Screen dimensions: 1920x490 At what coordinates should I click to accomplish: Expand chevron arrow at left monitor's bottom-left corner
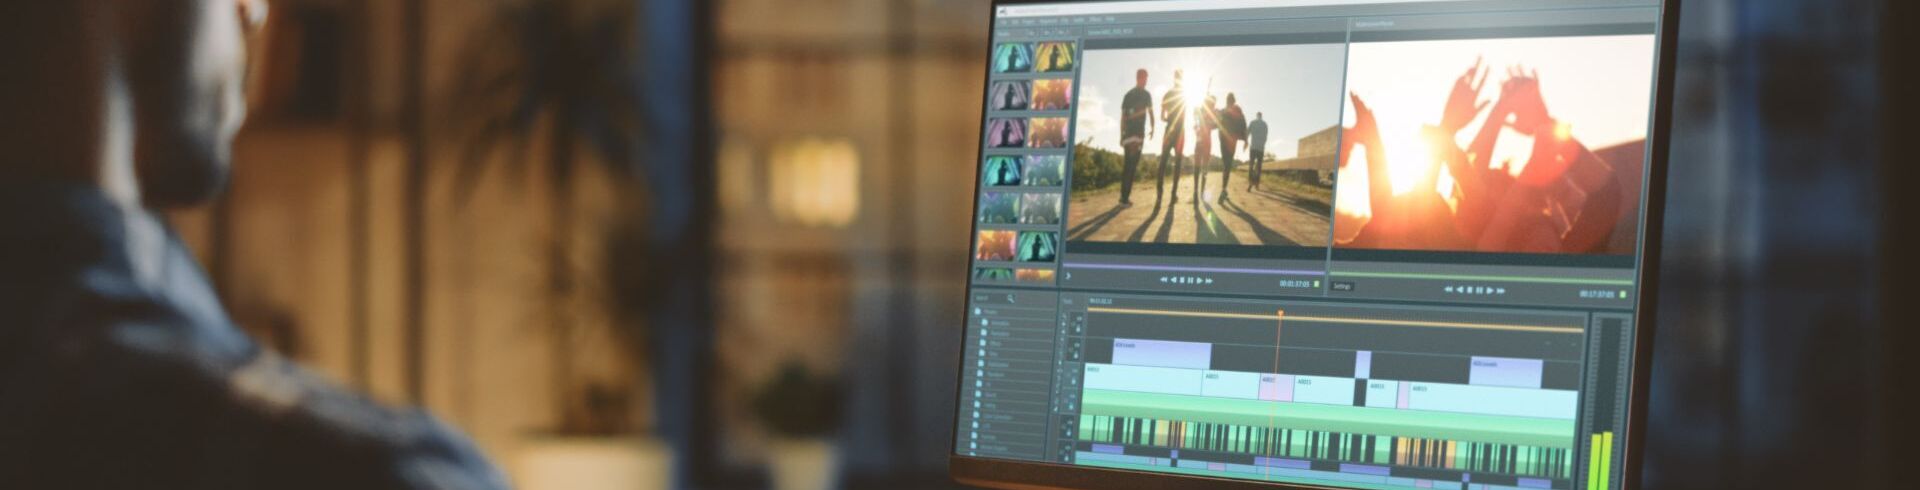coord(1068,276)
